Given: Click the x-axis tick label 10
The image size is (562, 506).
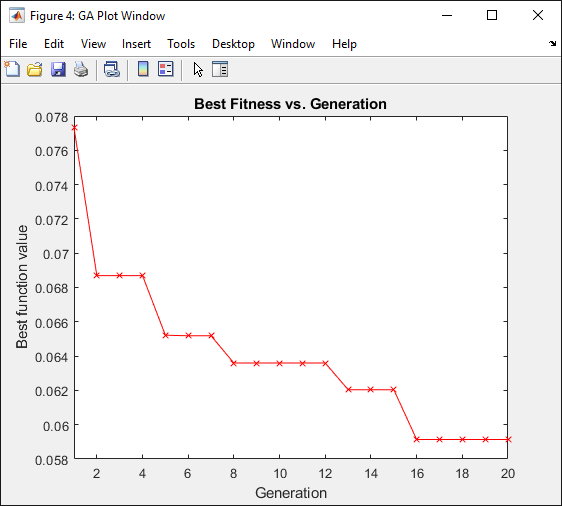Looking at the screenshot, I should (280, 474).
